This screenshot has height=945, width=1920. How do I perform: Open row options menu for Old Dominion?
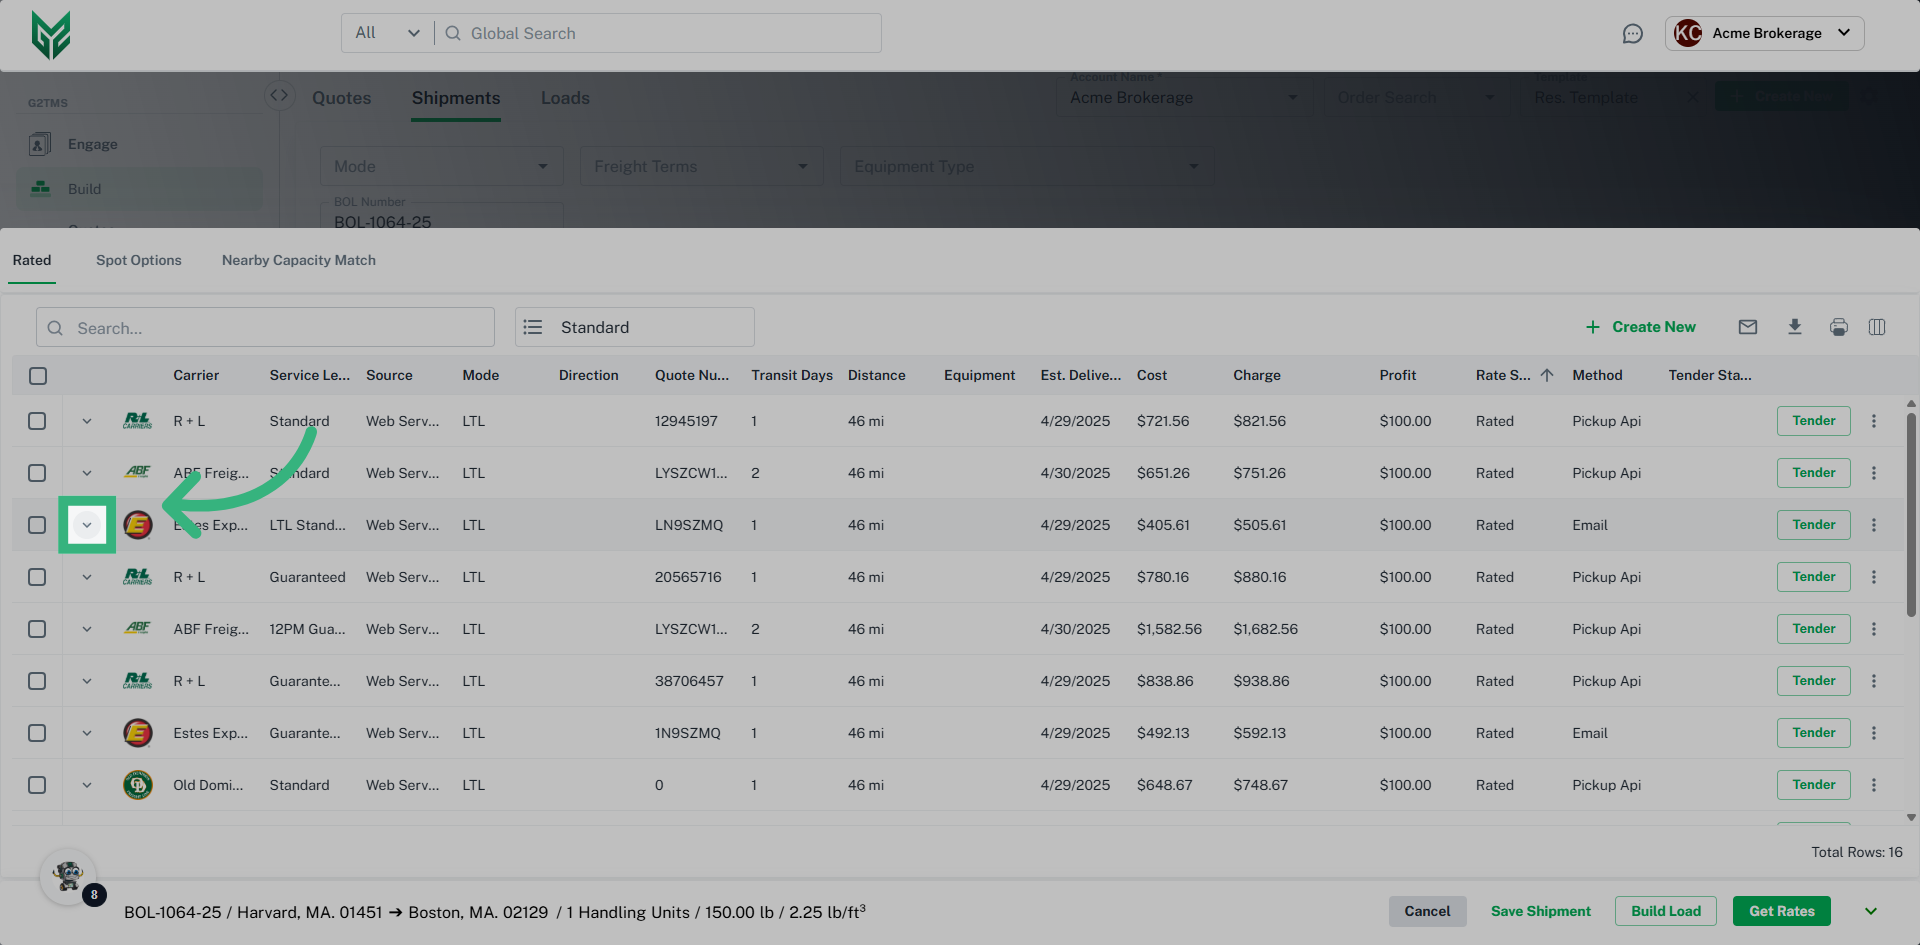click(1873, 785)
